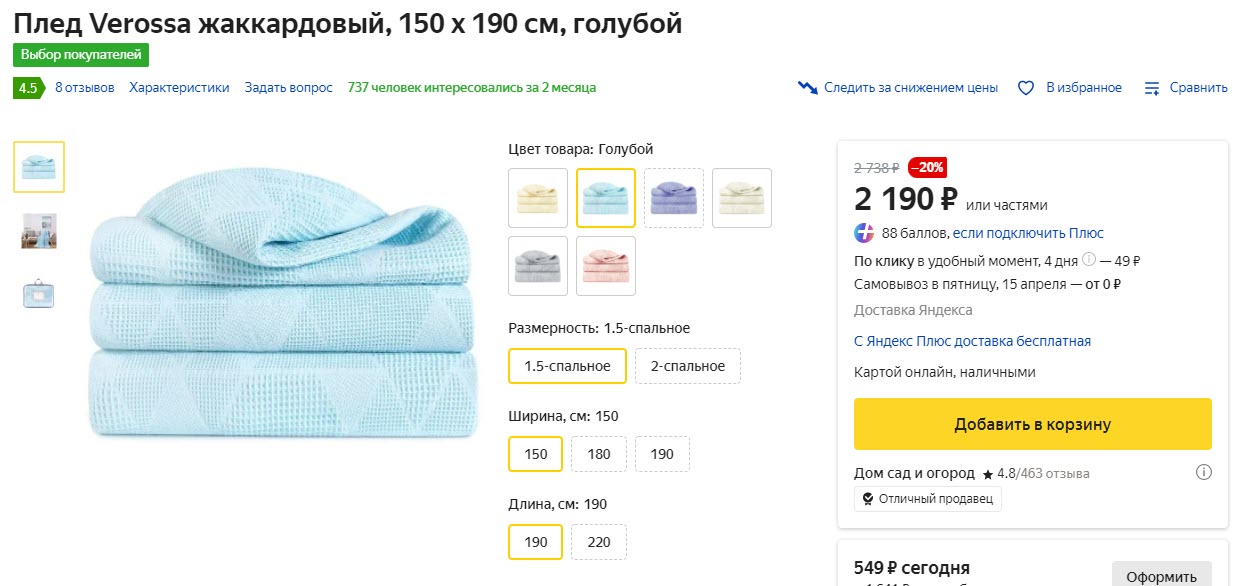The width and height of the screenshot is (1233, 586).
Task: Show the packaged blanket bag thumbnail
Action: (38, 294)
